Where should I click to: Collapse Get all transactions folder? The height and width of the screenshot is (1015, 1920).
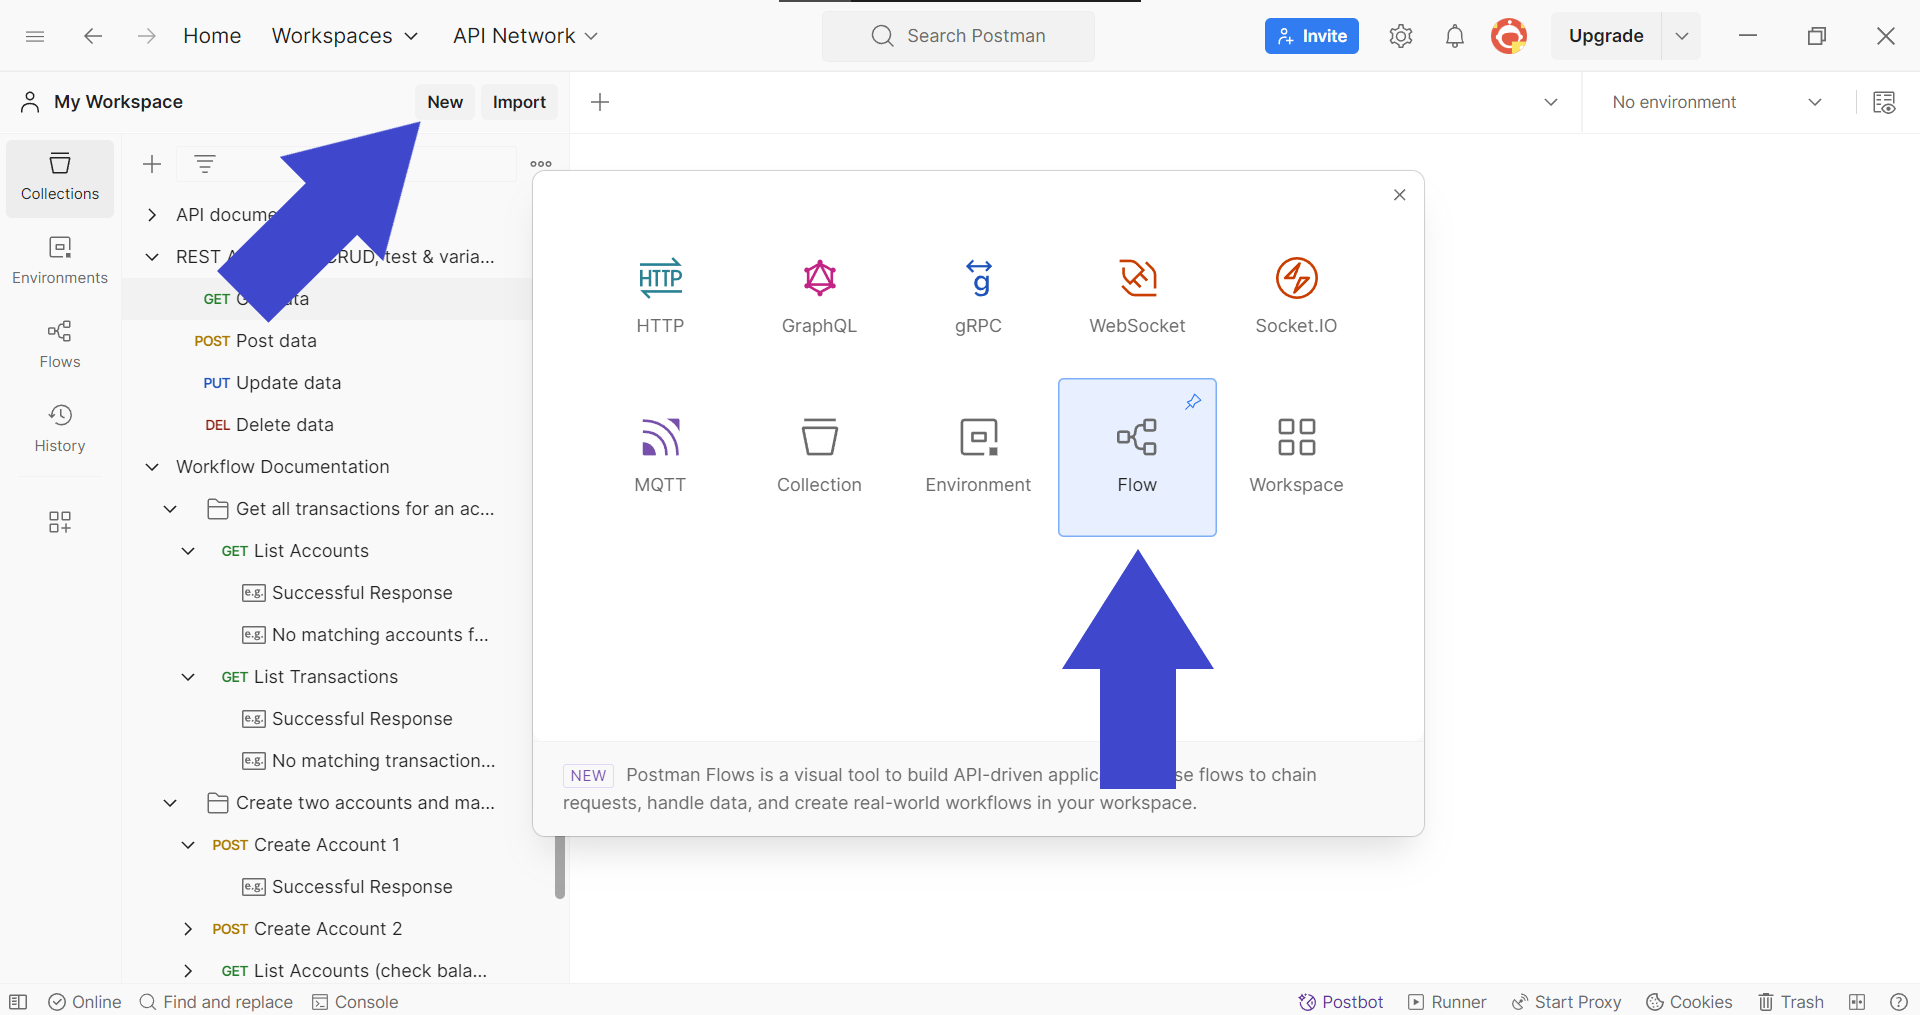click(170, 509)
